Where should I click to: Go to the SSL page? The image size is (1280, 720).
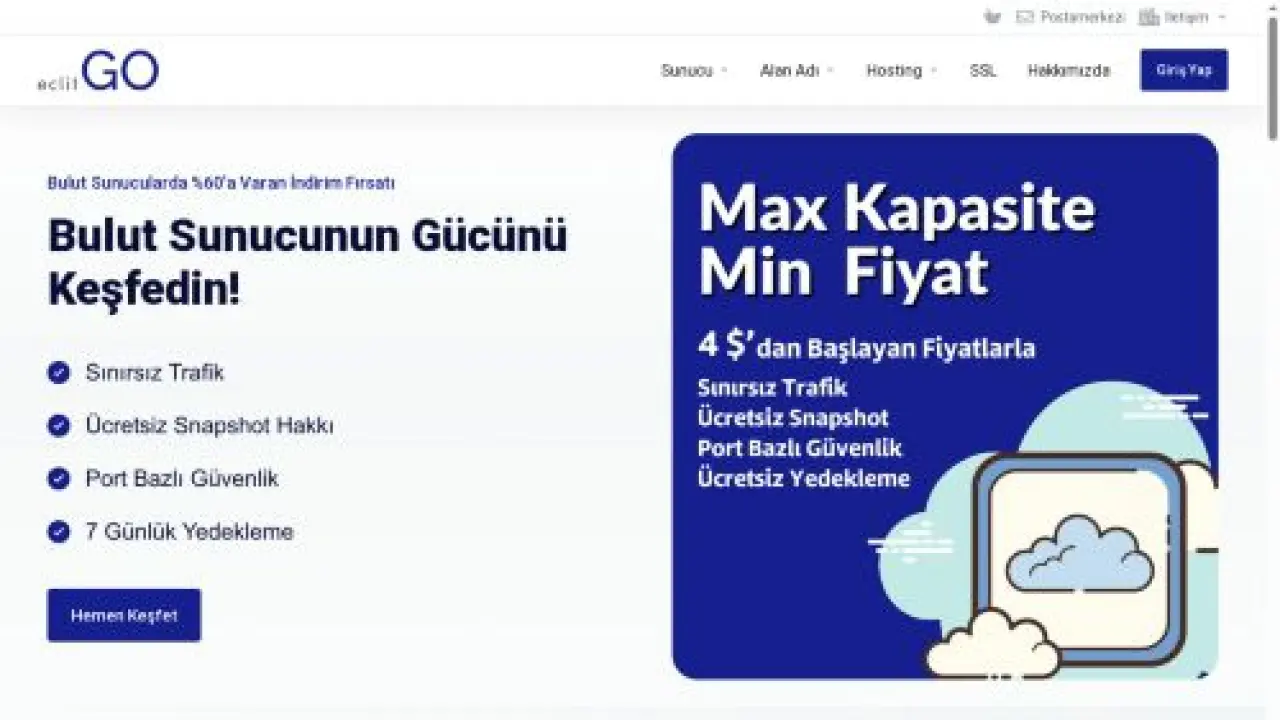(983, 71)
